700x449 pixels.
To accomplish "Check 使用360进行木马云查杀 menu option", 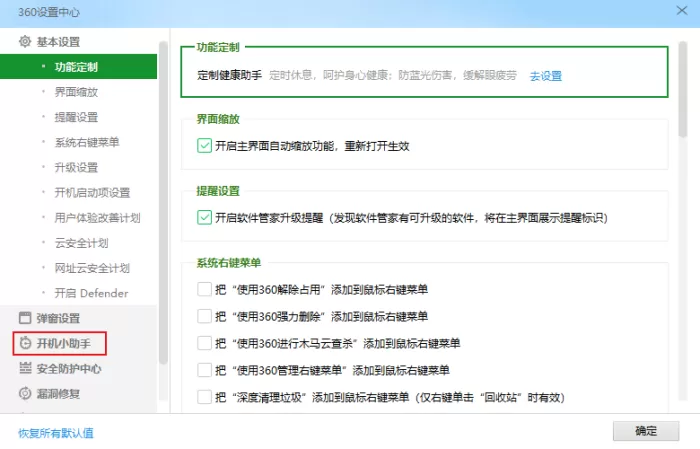I will pyautogui.click(x=204, y=343).
